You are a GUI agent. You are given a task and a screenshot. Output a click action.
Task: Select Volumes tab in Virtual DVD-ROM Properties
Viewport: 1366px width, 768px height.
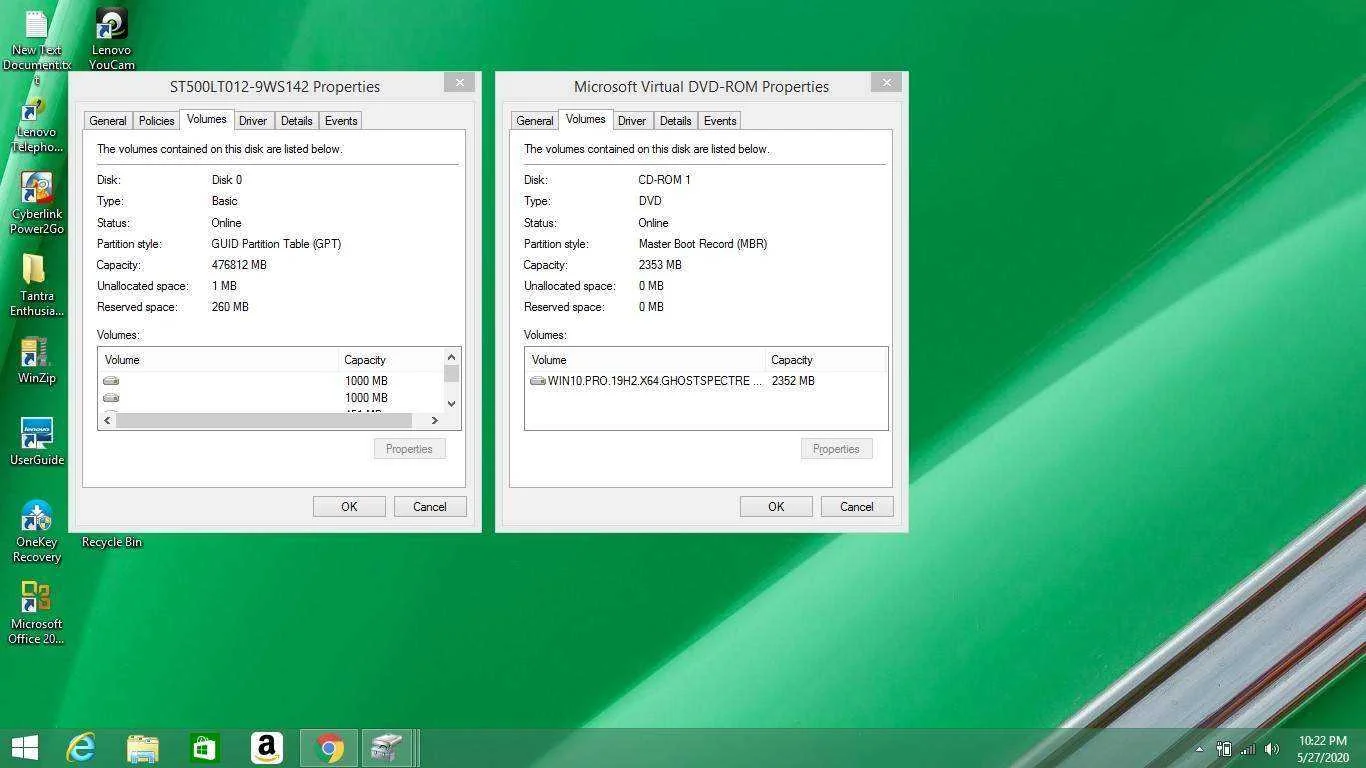tap(586, 119)
